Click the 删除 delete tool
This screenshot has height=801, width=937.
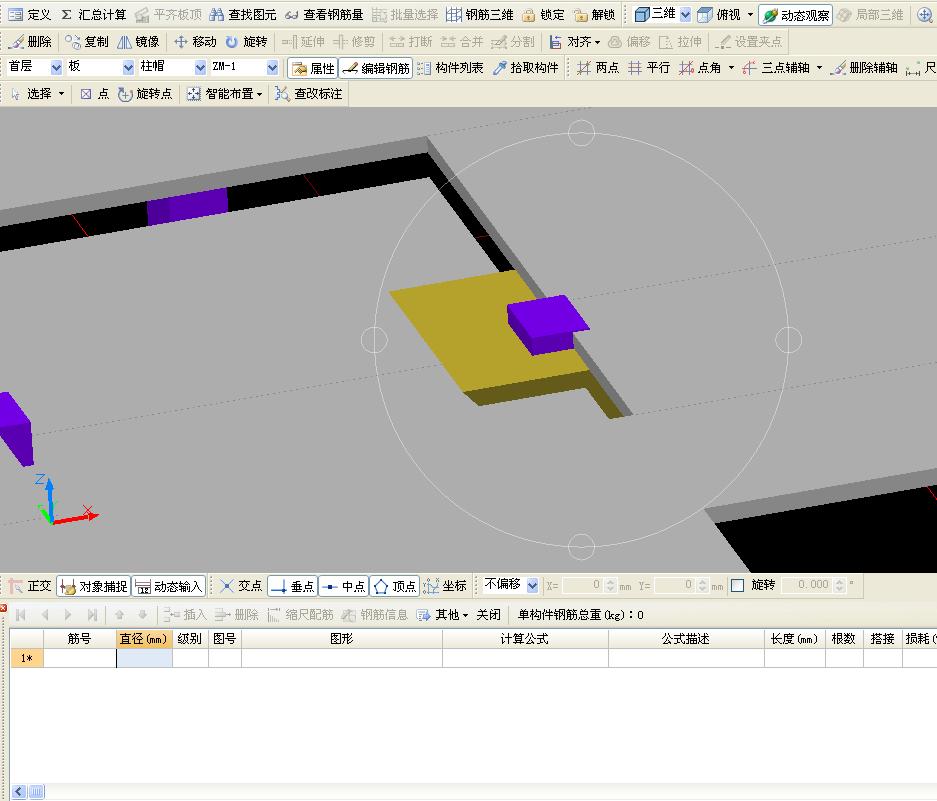coord(30,41)
